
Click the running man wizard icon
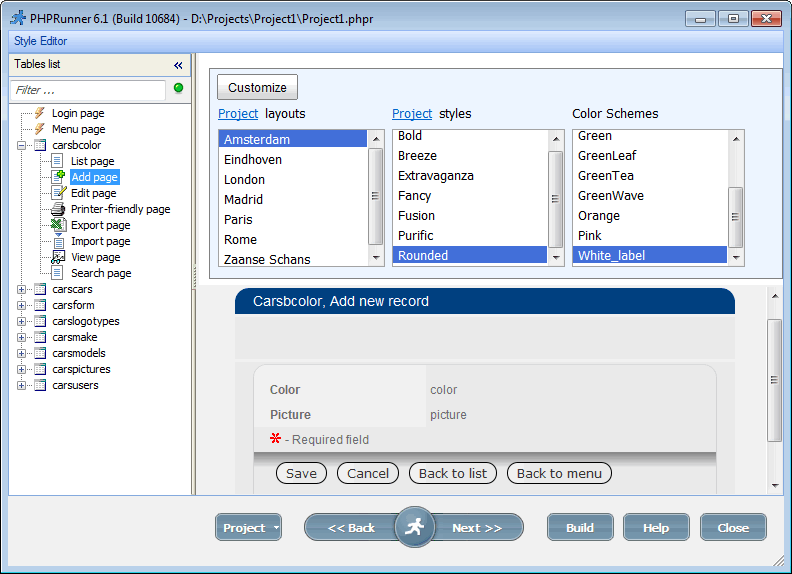pyautogui.click(x=414, y=527)
